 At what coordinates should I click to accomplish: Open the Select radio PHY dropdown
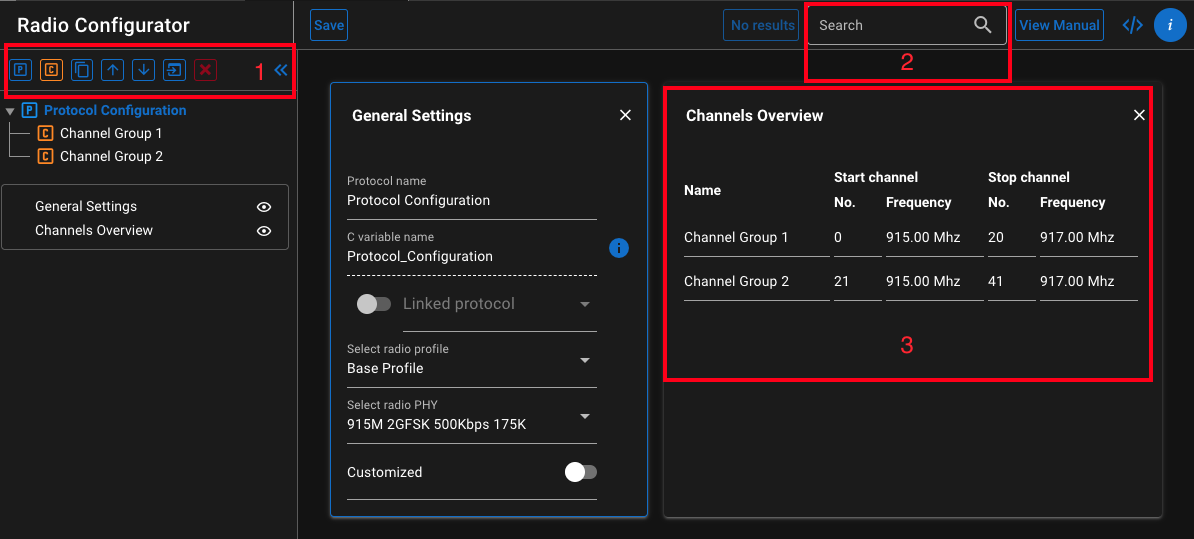[585, 416]
